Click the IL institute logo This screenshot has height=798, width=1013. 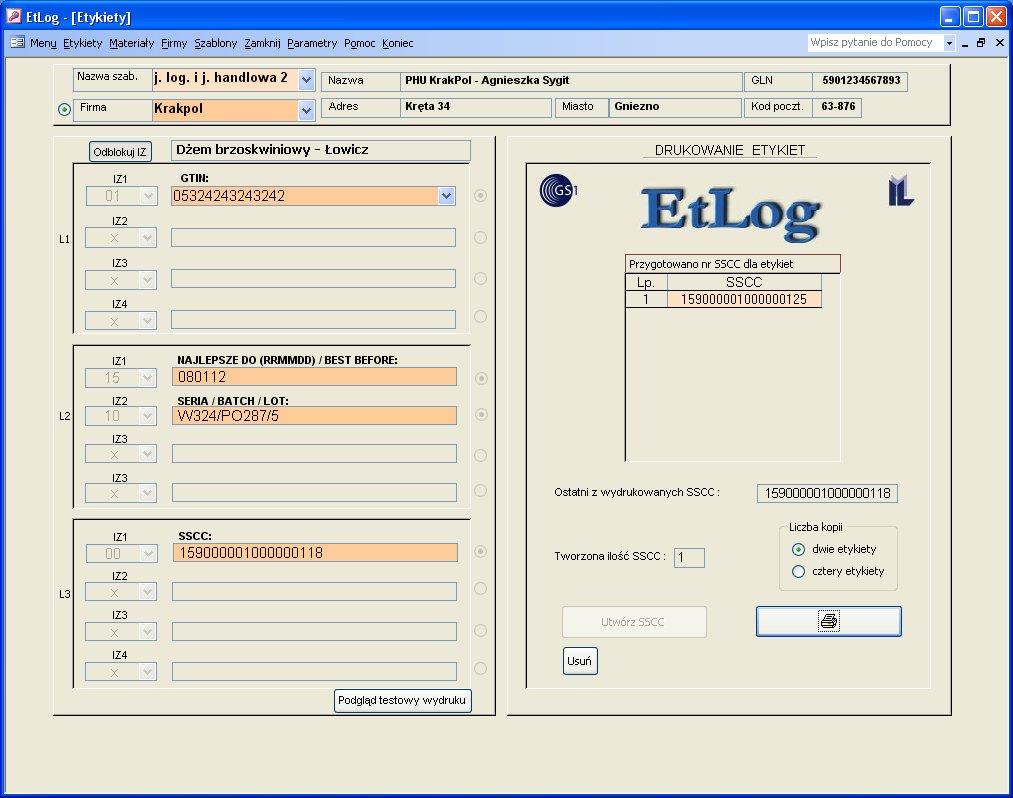[x=901, y=191]
